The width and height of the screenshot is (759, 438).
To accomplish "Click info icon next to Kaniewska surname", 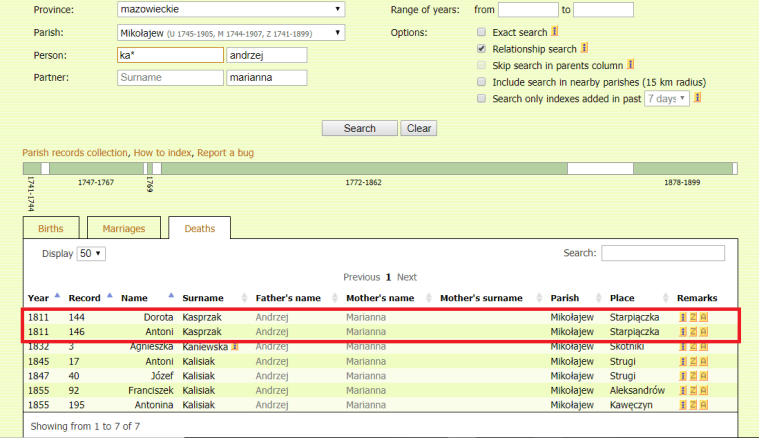I will 234,346.
